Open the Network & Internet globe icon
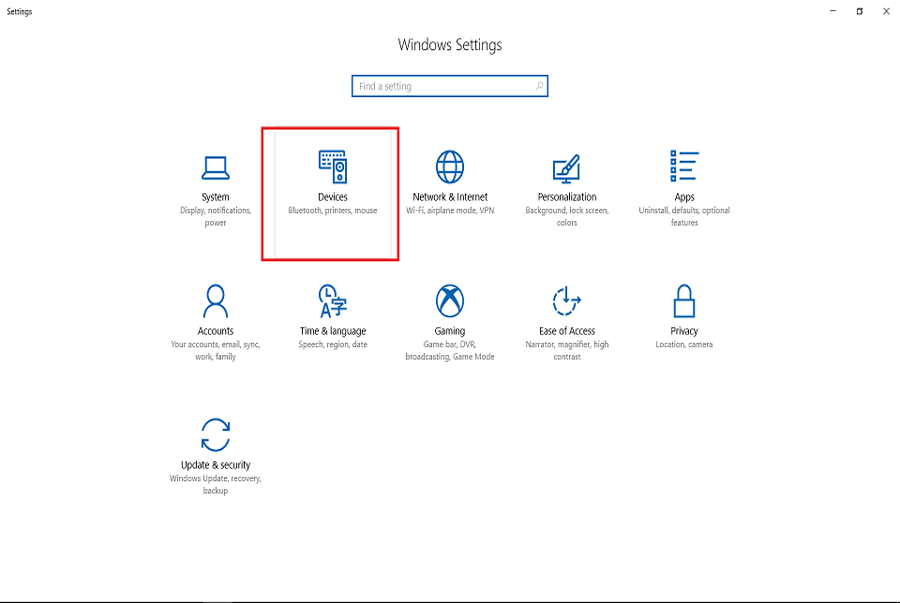This screenshot has width=900, height=603. pyautogui.click(x=450, y=167)
